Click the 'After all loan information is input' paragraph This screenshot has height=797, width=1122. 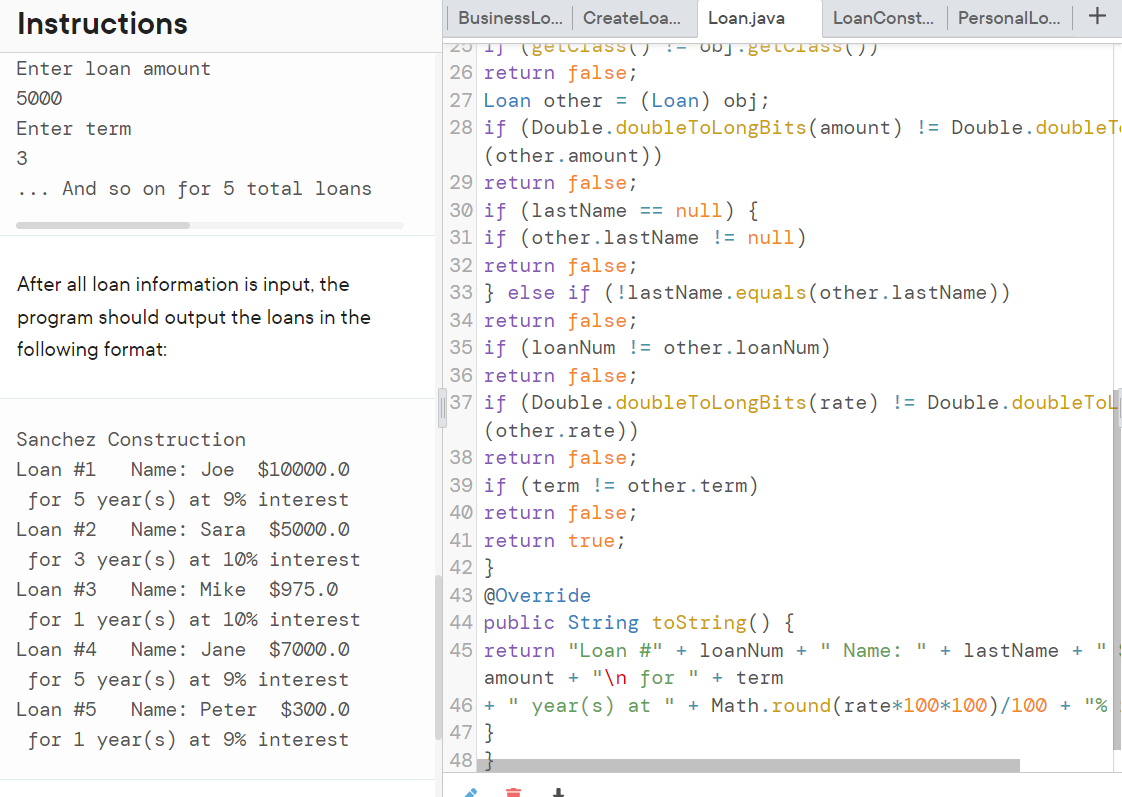(x=194, y=317)
